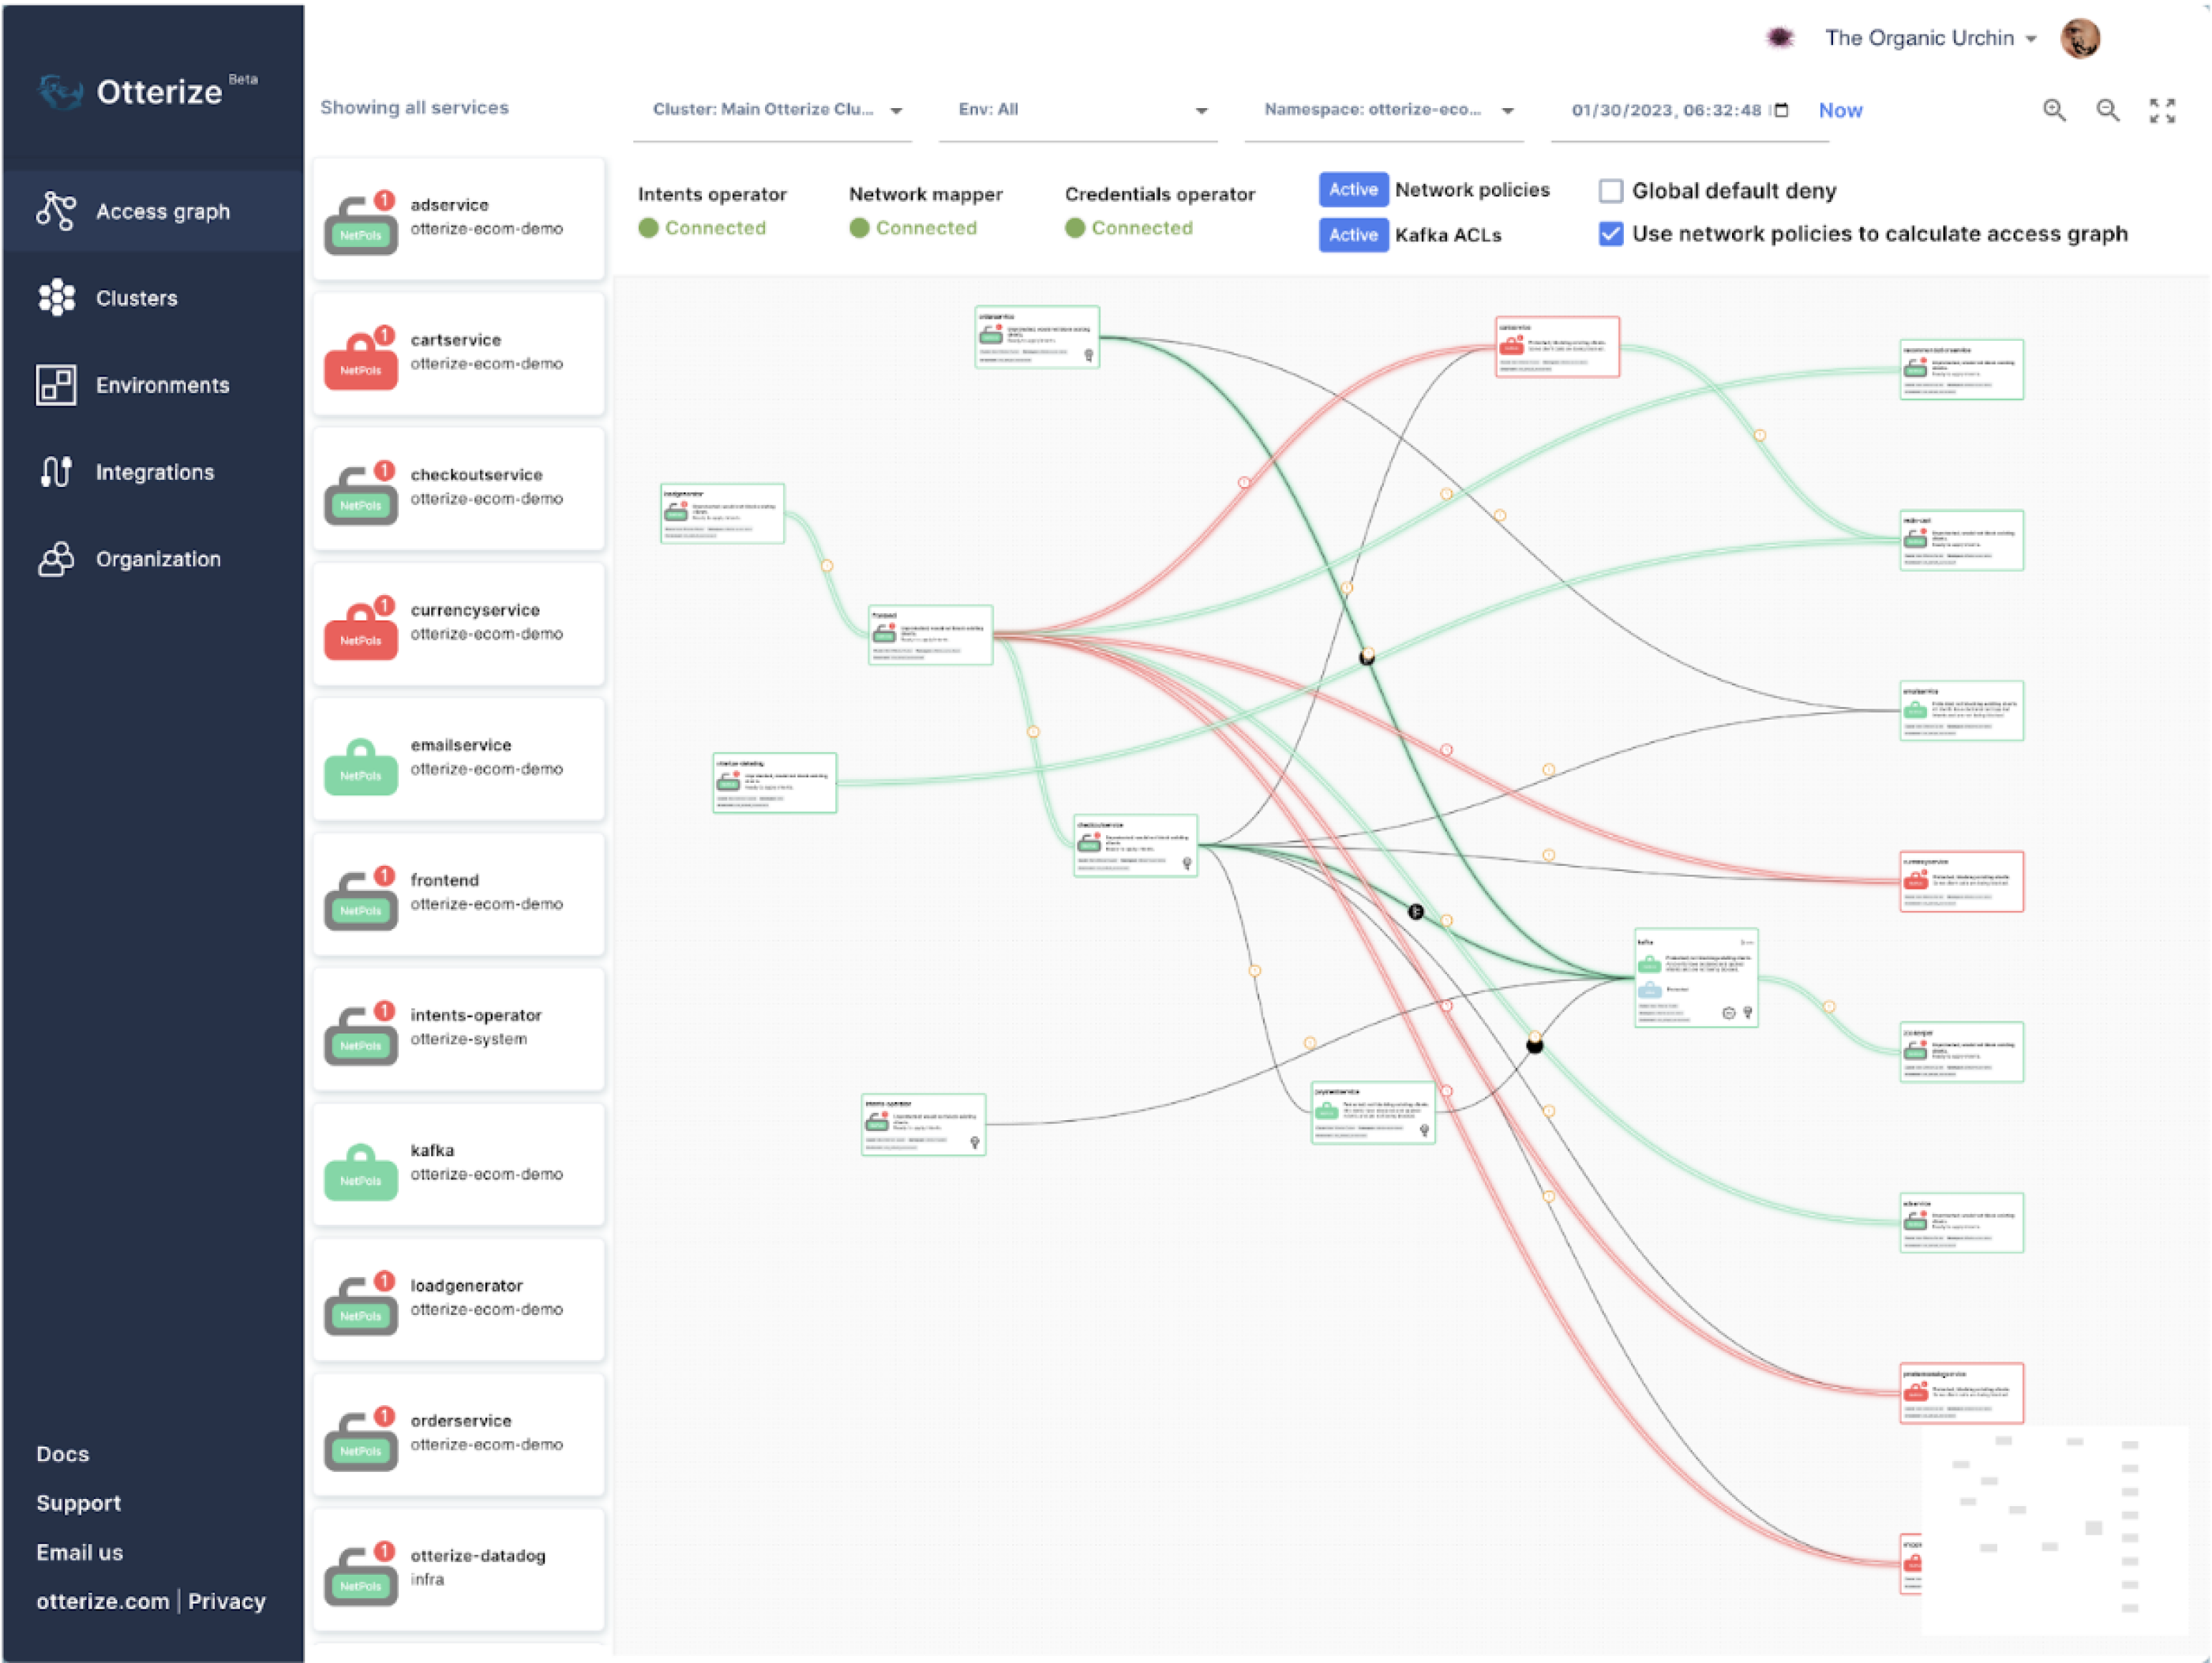The width and height of the screenshot is (2212, 1663).
Task: Click the frontend node in the graph
Action: click(x=930, y=634)
